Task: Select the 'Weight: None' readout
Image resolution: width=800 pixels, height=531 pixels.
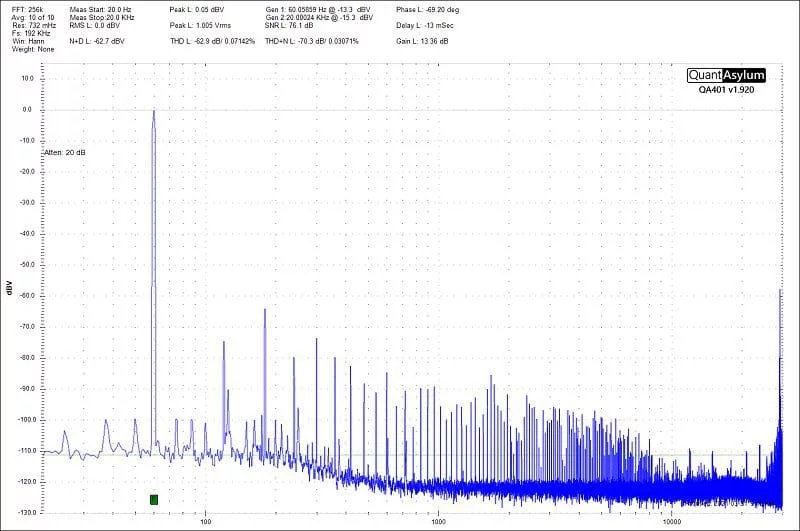Action: 33,49
